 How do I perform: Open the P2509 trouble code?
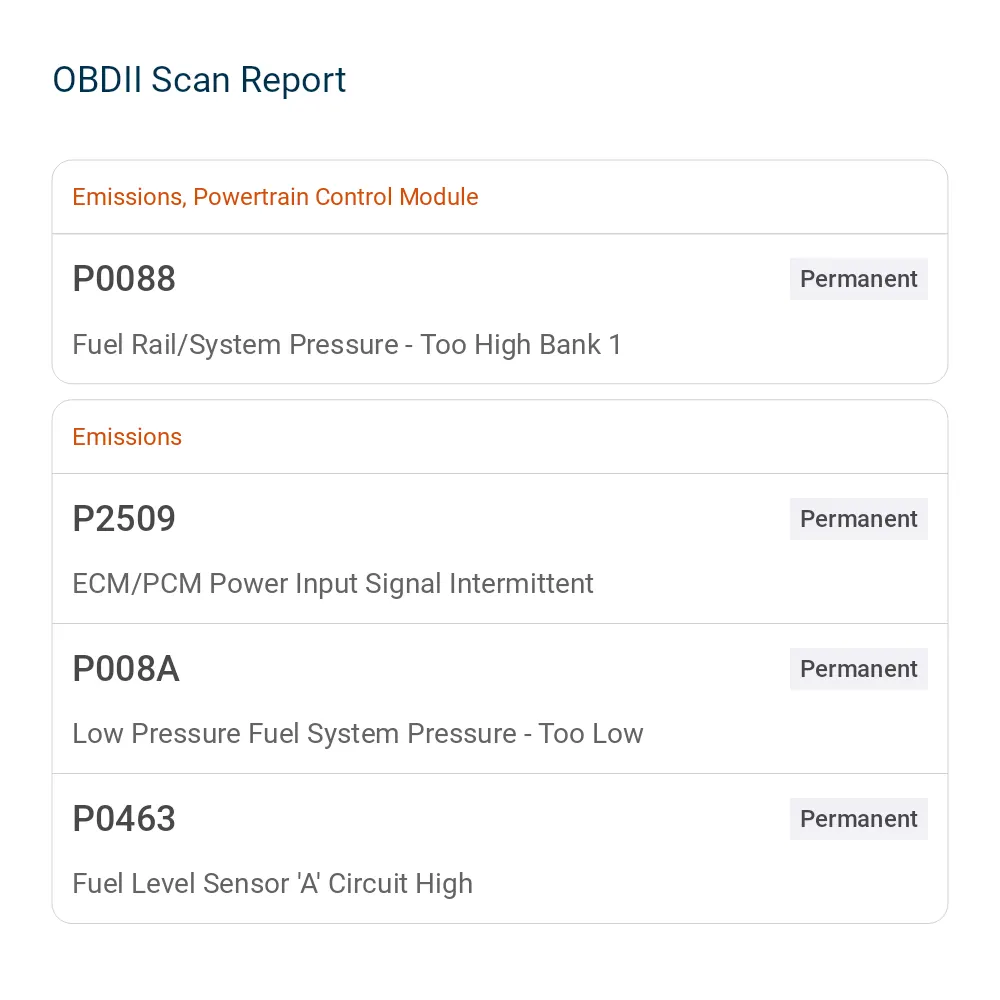click(124, 518)
